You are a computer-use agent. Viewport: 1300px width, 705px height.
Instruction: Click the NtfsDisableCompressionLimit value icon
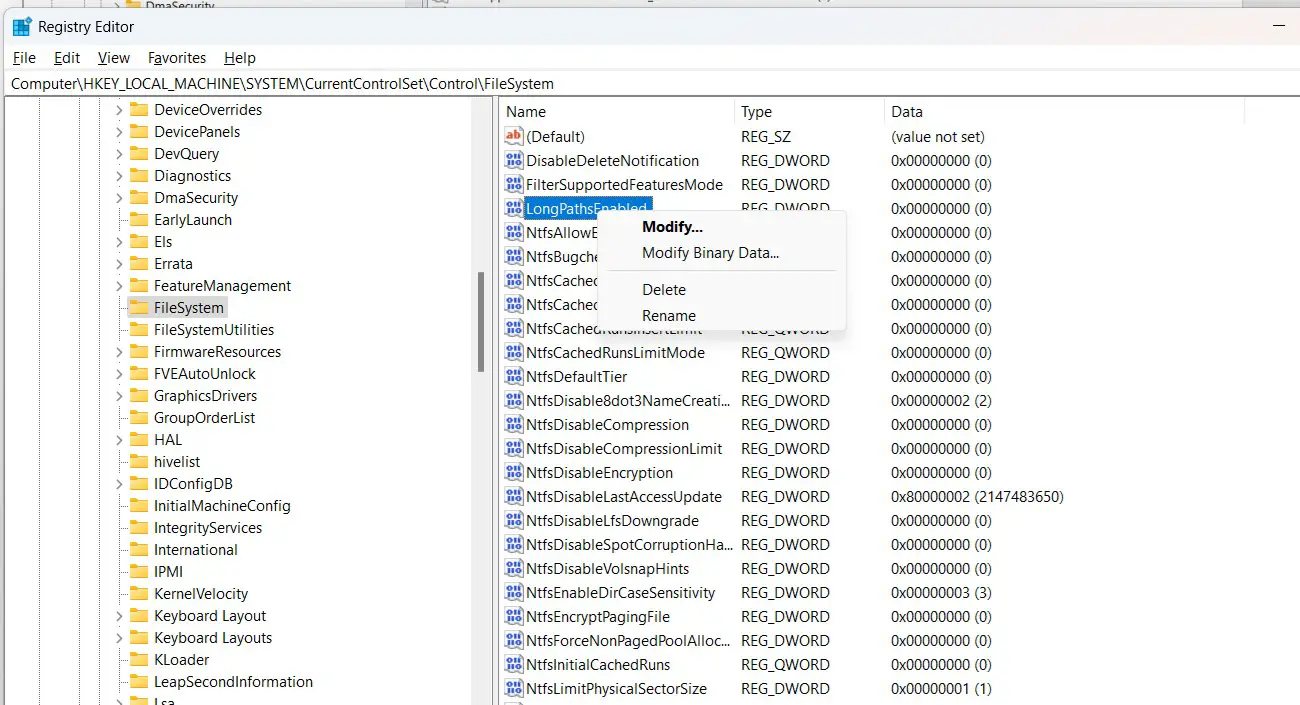pos(514,448)
